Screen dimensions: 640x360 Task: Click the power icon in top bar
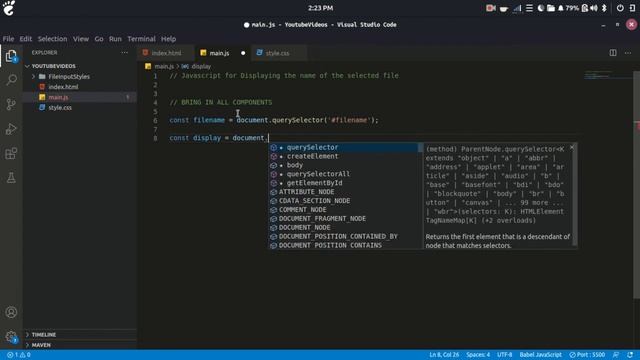coord(620,8)
